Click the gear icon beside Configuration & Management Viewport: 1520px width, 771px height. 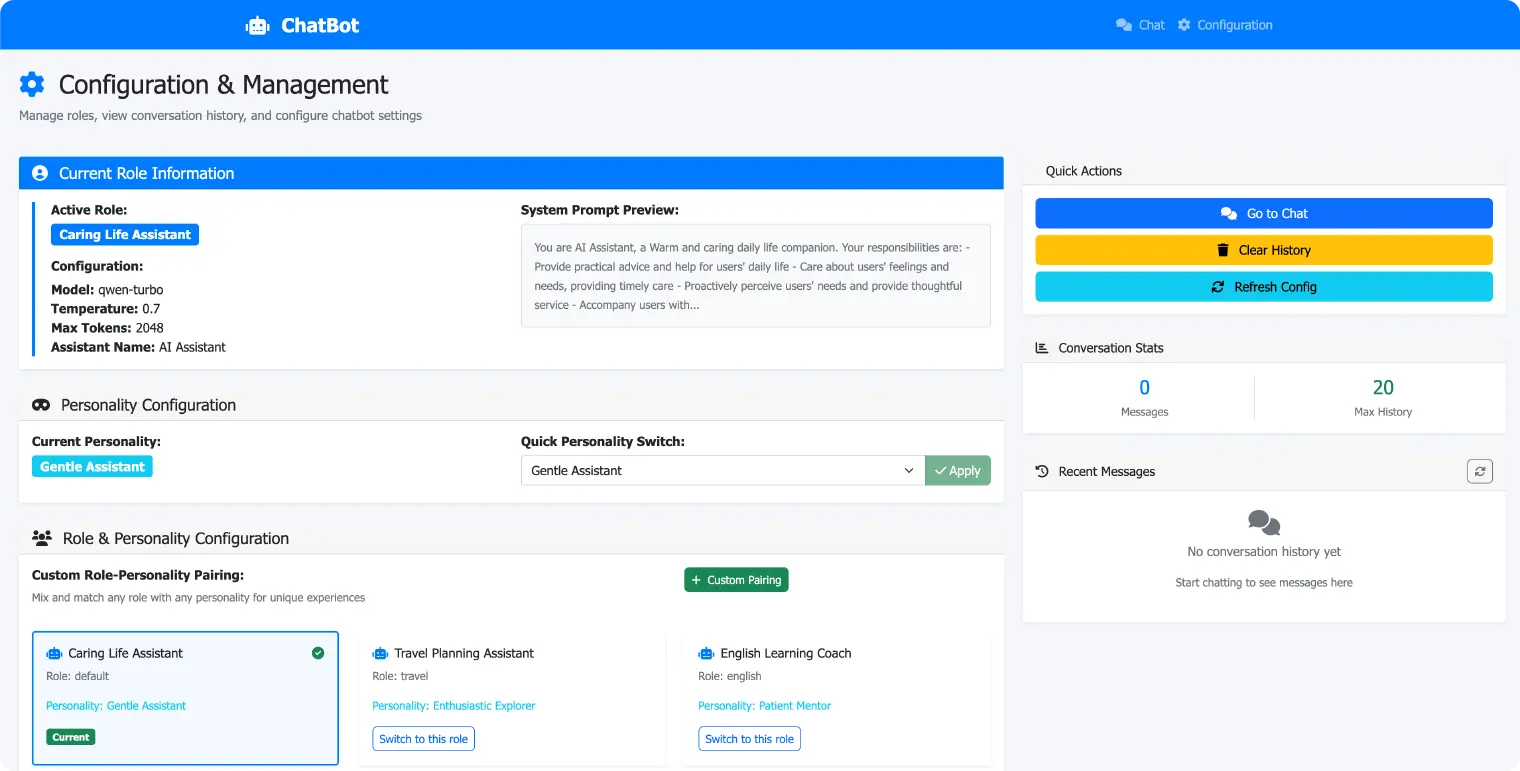click(32, 84)
